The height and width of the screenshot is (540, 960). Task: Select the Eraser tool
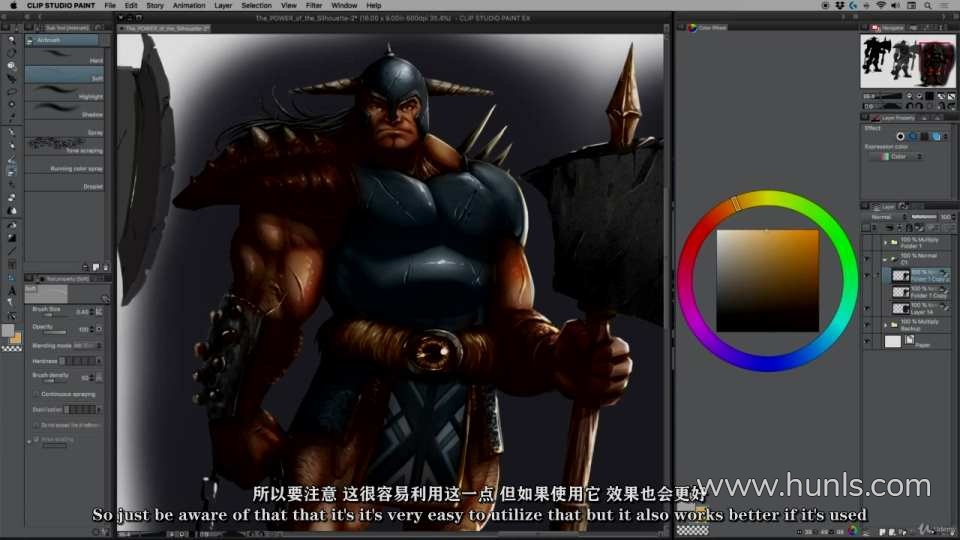pos(11,198)
